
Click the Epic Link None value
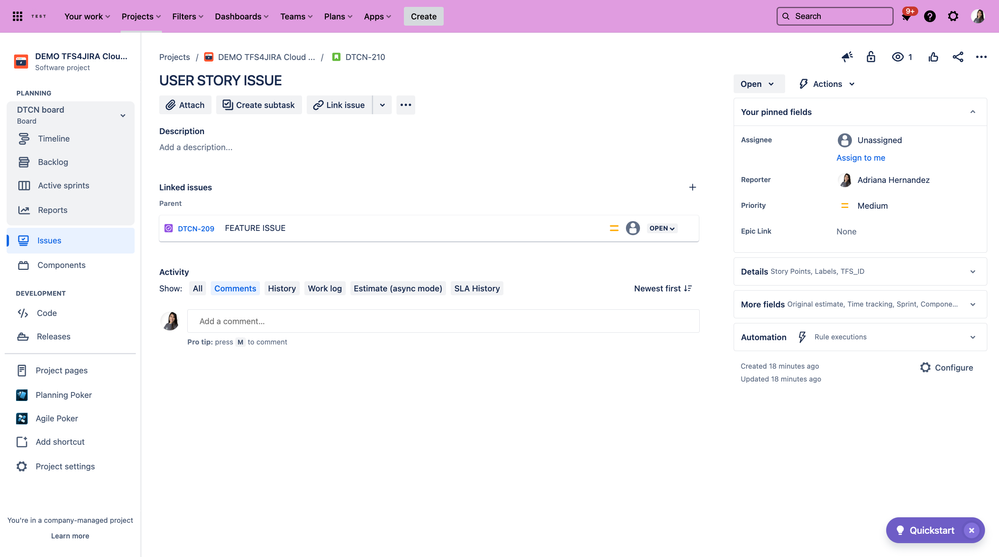846,232
